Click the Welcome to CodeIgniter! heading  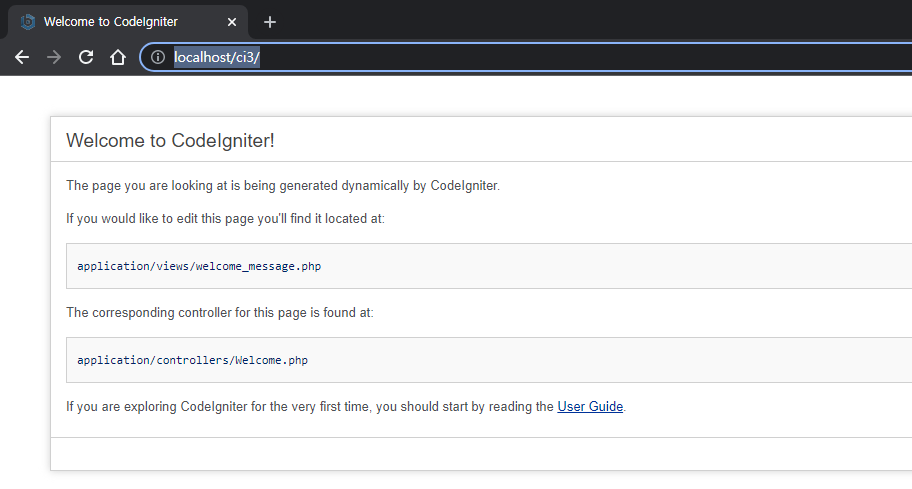tap(170, 141)
